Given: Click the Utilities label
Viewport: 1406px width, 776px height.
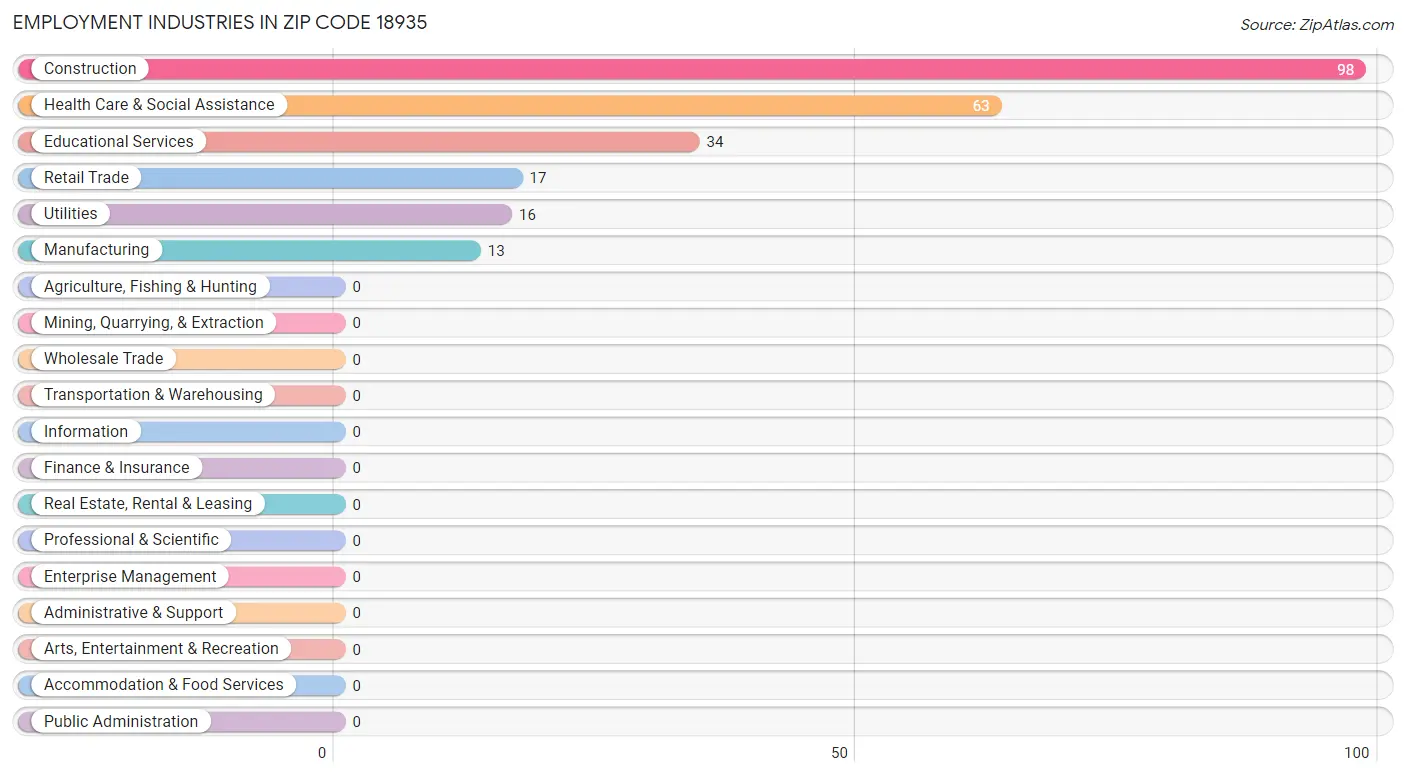Looking at the screenshot, I should 71,214.
